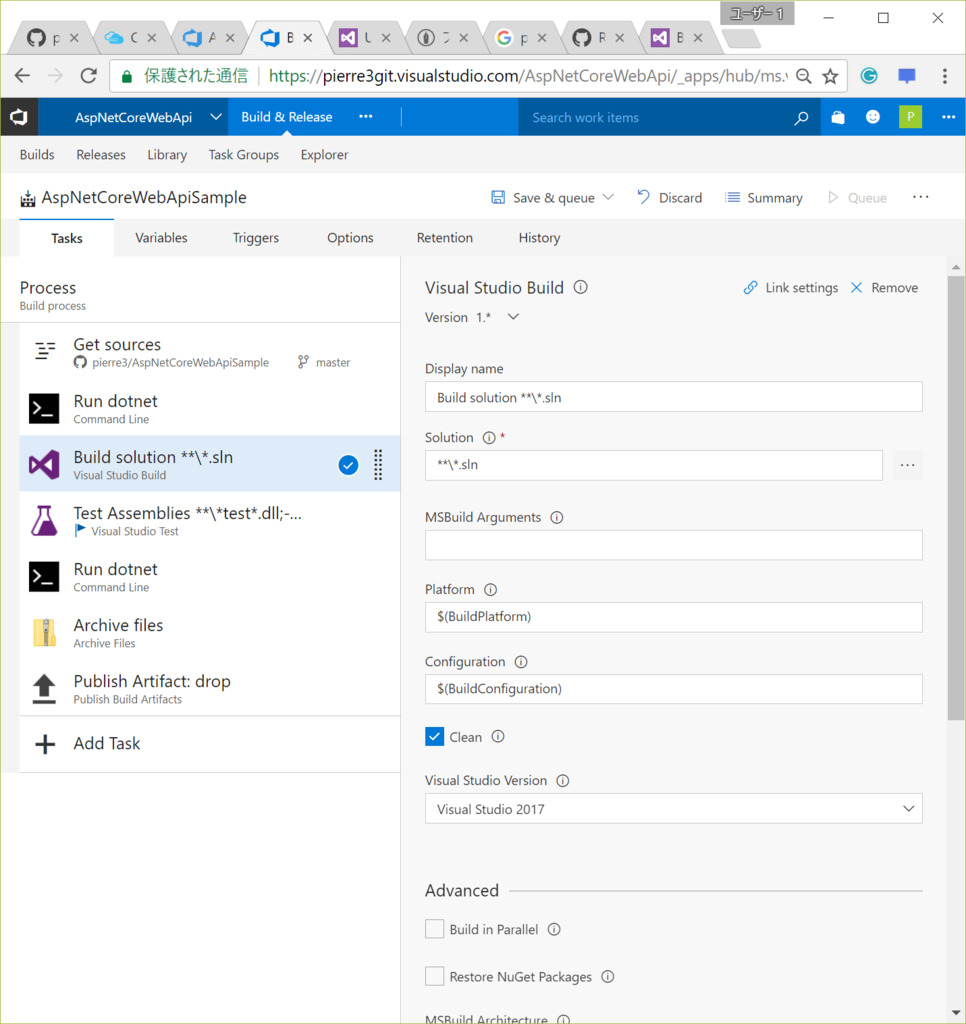This screenshot has height=1024, width=966.
Task: Open the top-right blue header overflow menu
Action: pyautogui.click(x=948, y=117)
